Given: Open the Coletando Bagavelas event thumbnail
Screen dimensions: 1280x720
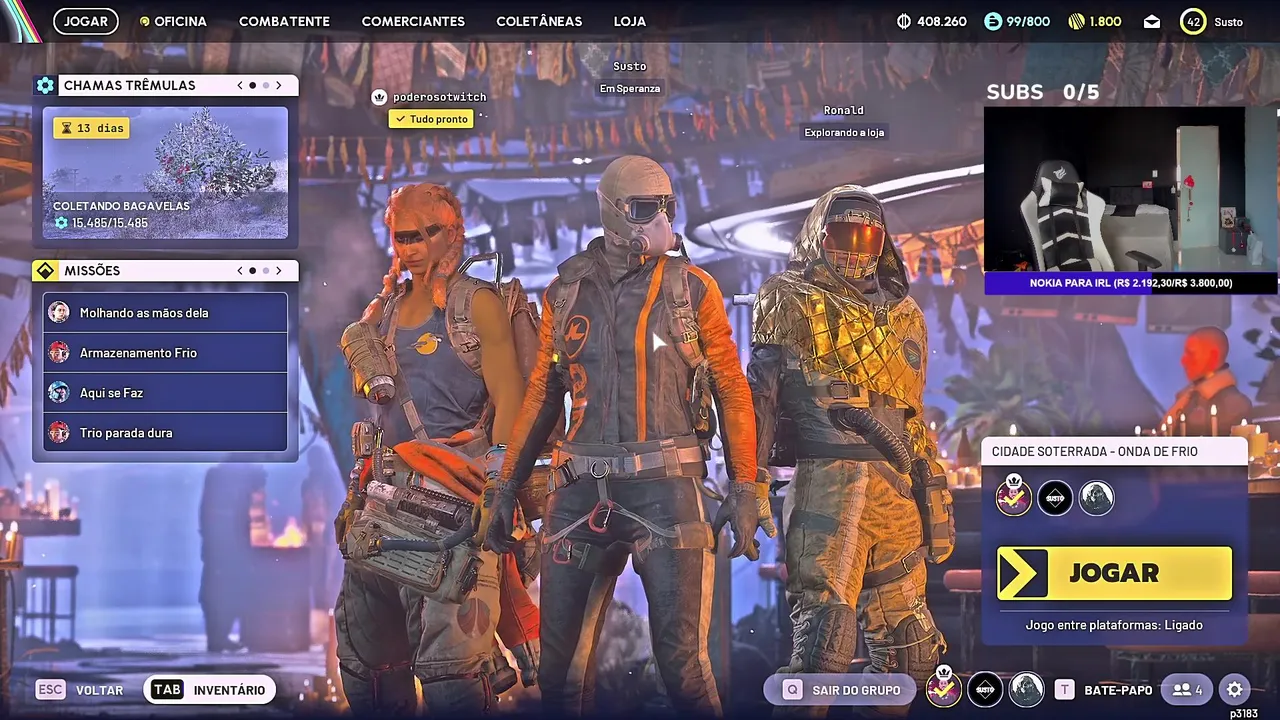Looking at the screenshot, I should 165,173.
